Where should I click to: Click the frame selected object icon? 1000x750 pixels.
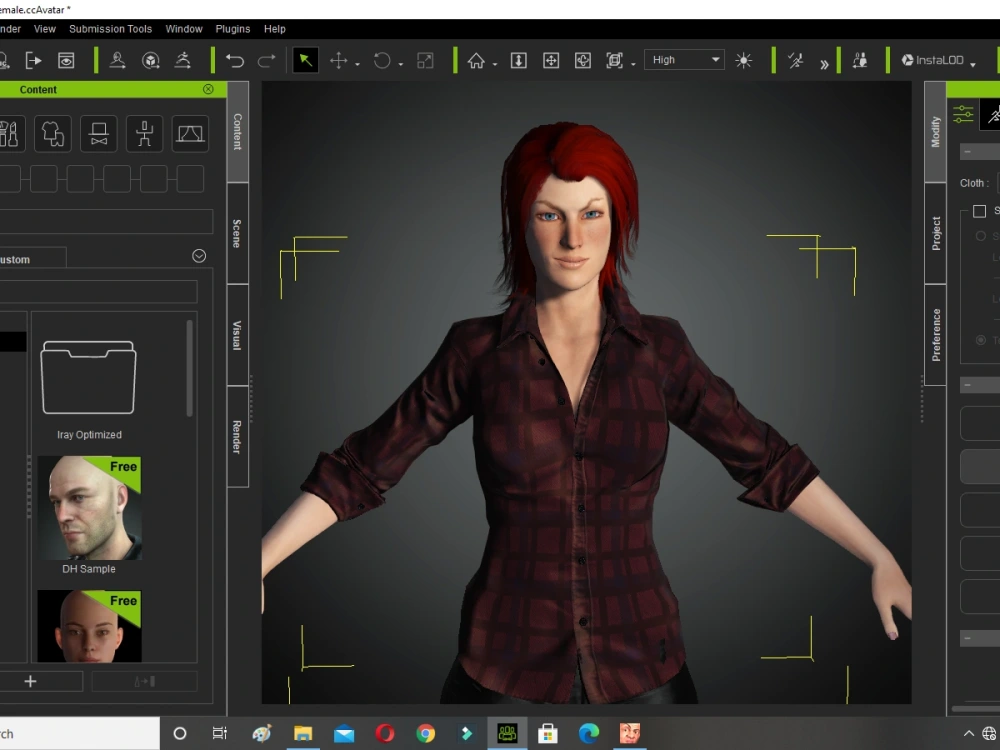click(614, 61)
